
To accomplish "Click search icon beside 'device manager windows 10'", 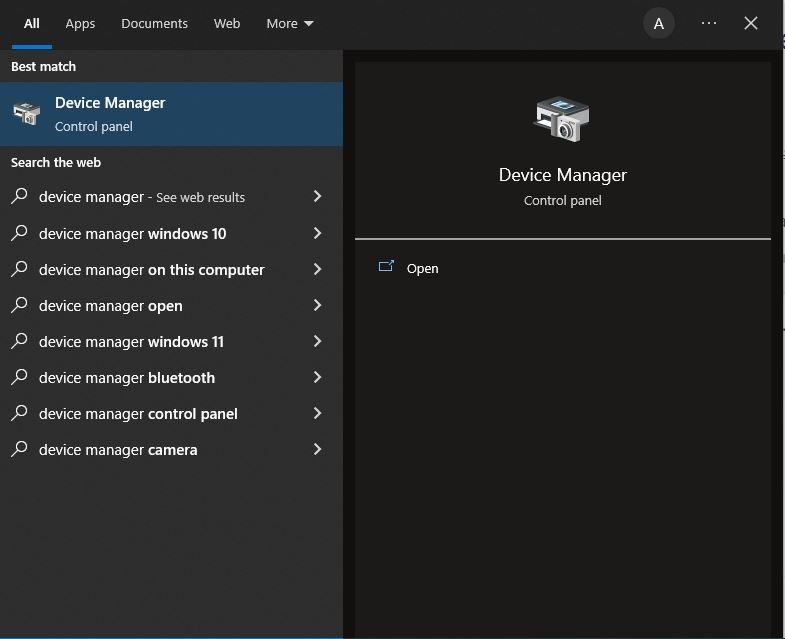I will 19,233.
